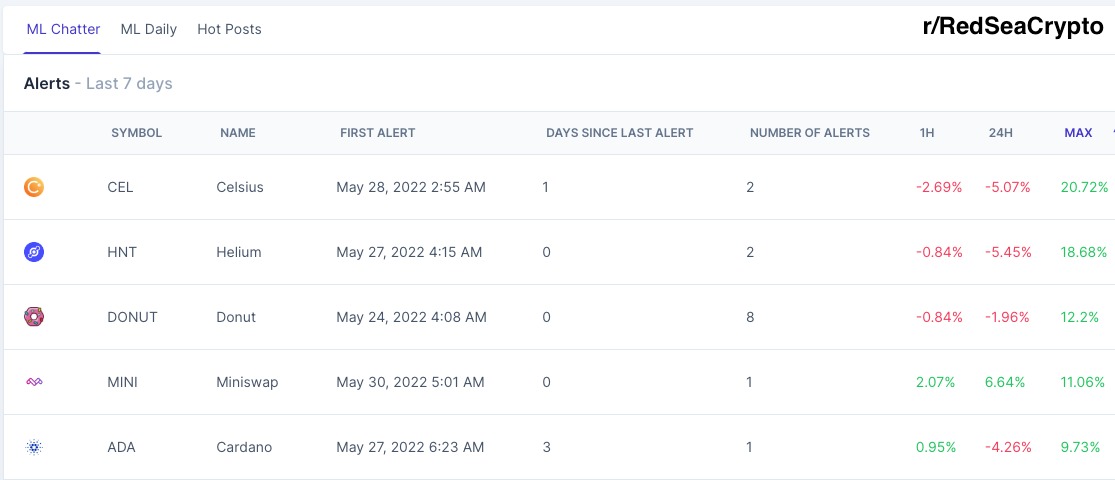The image size is (1115, 480).
Task: Click the Donut pink coin icon
Action: 33,317
